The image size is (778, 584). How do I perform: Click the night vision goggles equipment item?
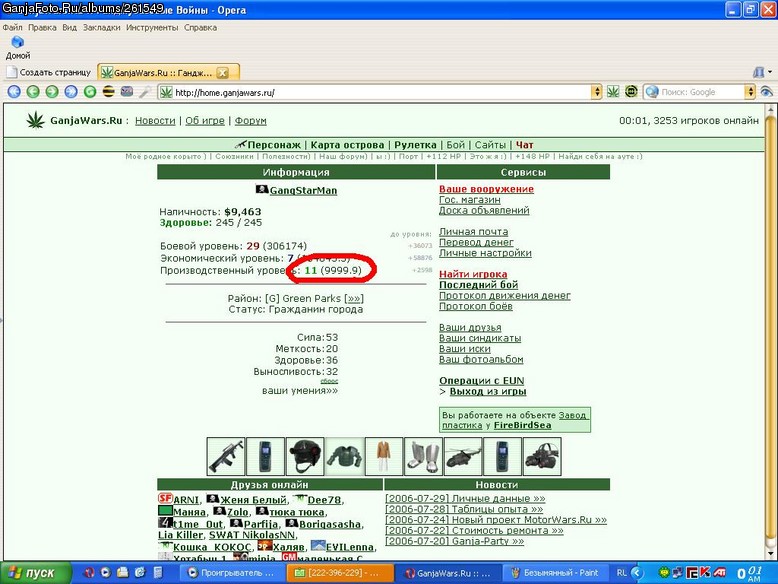point(542,456)
